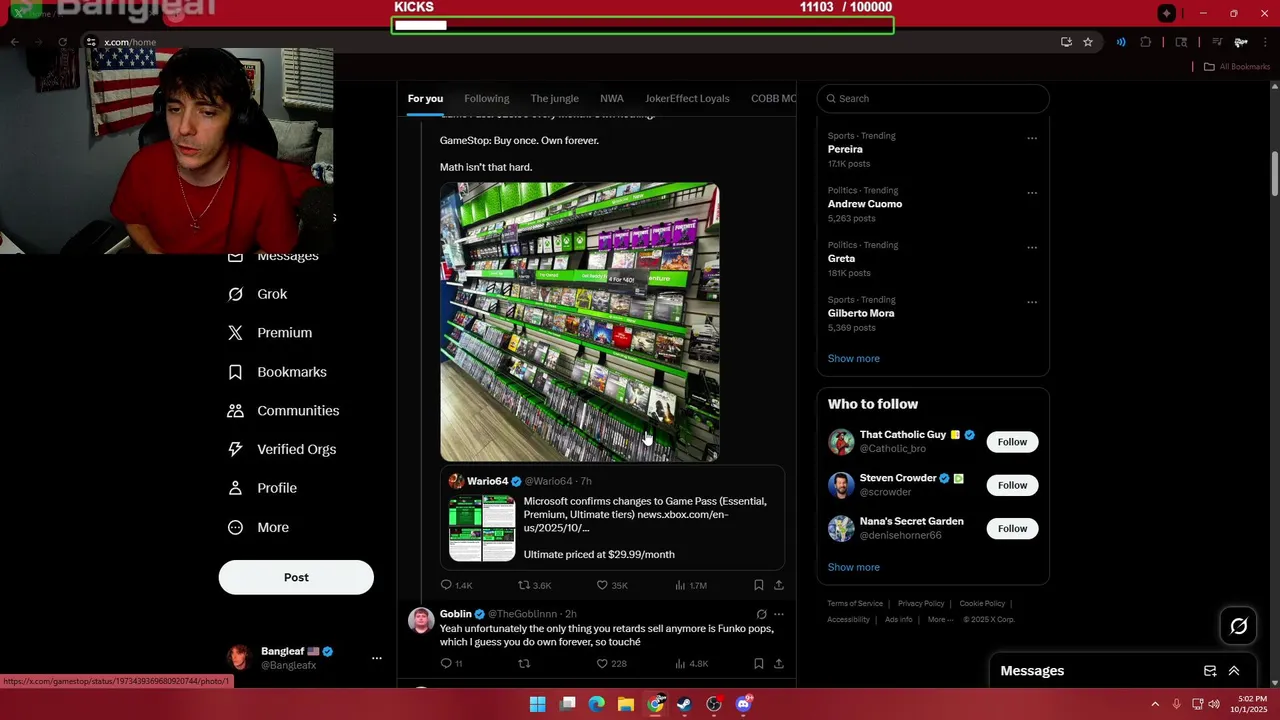Image resolution: width=1280 pixels, height=720 pixels.
Task: Open Verified Orgs in the sidebar
Action: pos(282,449)
